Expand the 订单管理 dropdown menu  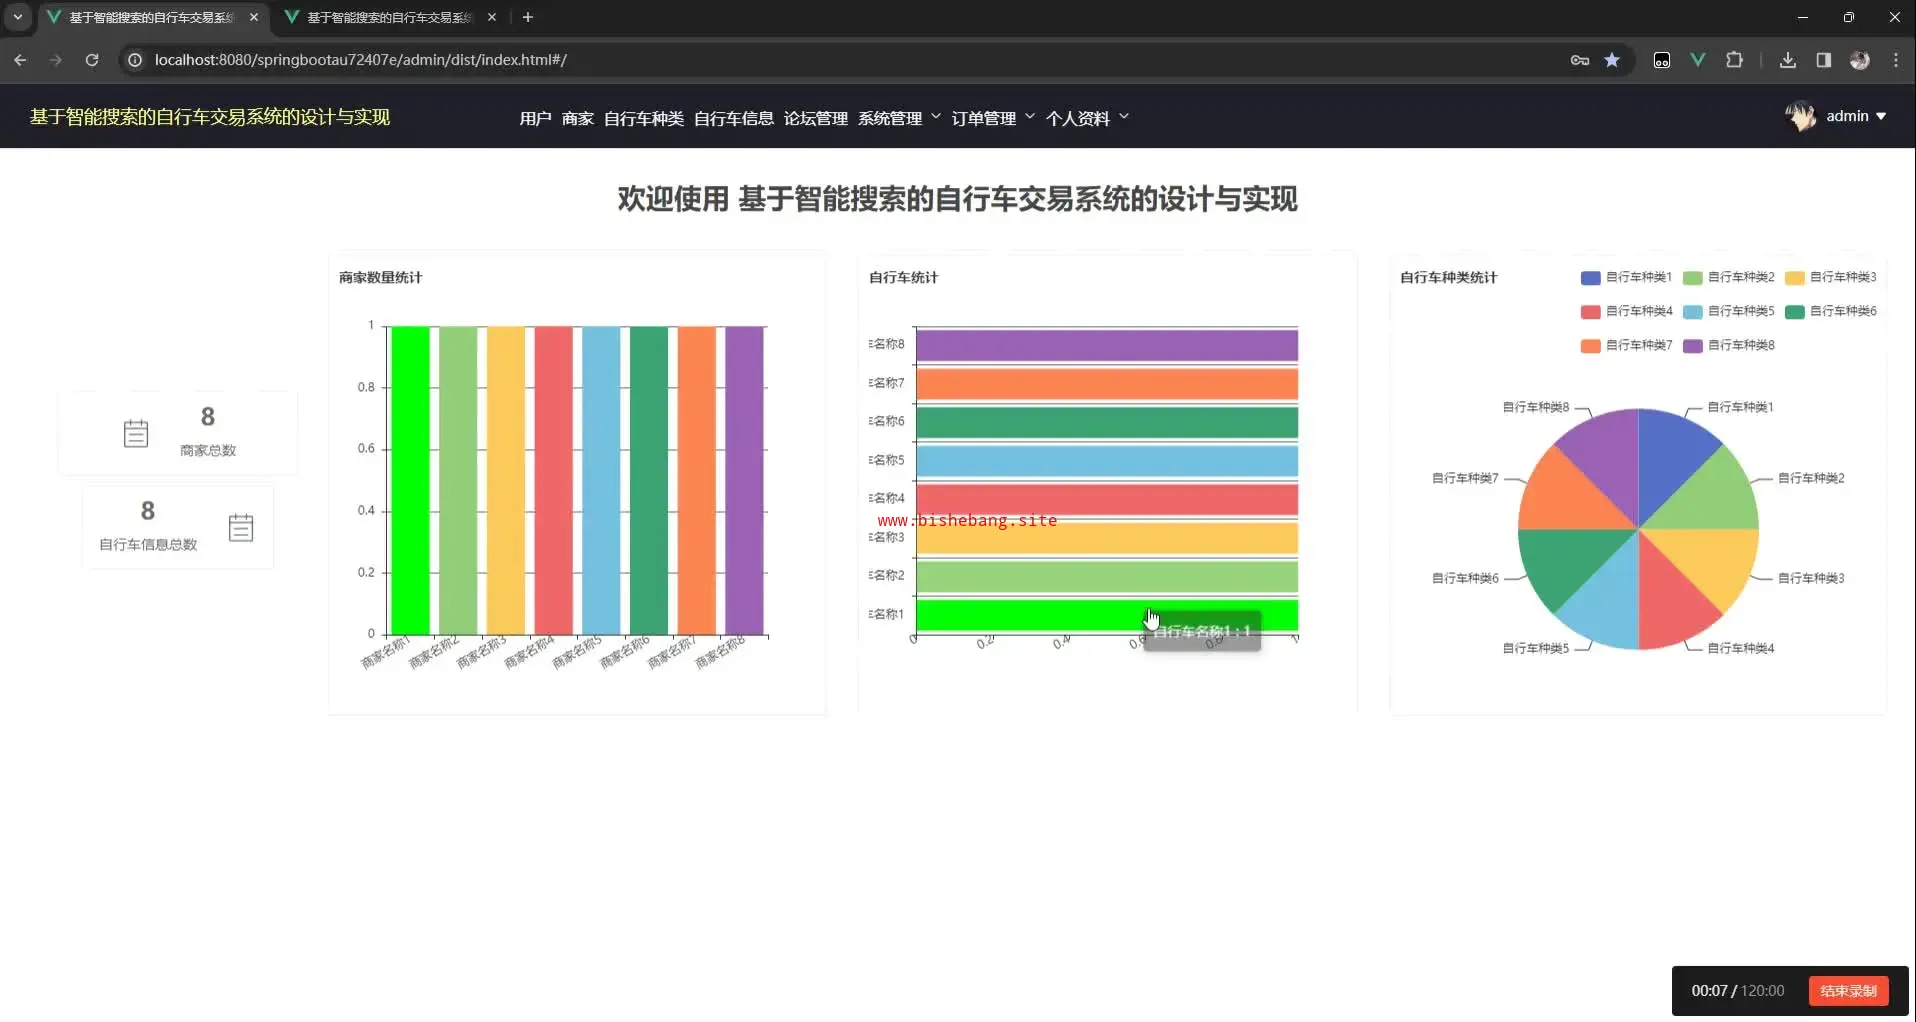(x=992, y=118)
